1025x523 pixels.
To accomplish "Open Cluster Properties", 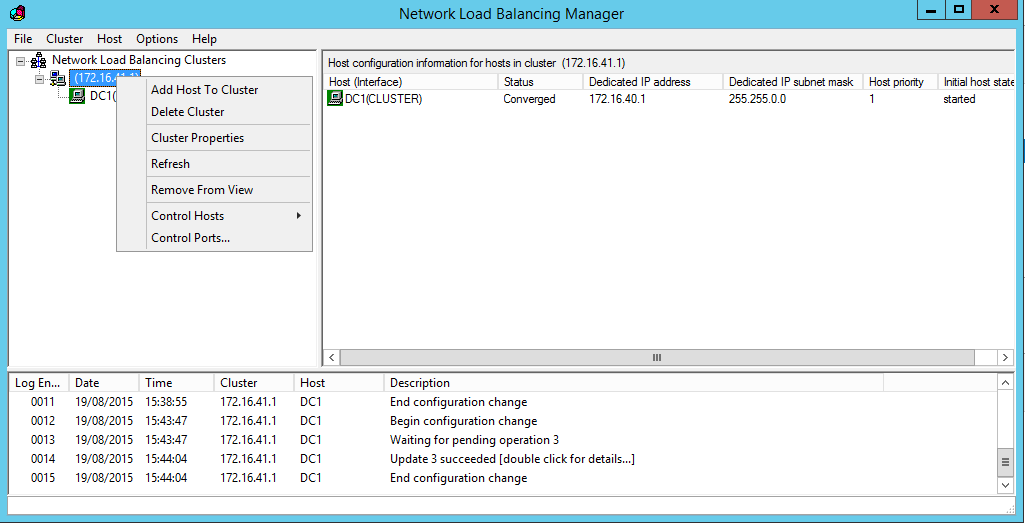I will [x=197, y=138].
